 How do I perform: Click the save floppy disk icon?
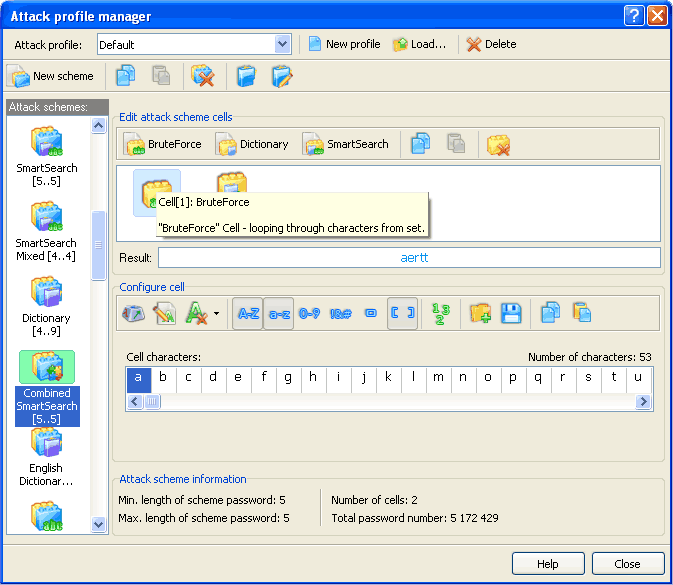(x=511, y=313)
